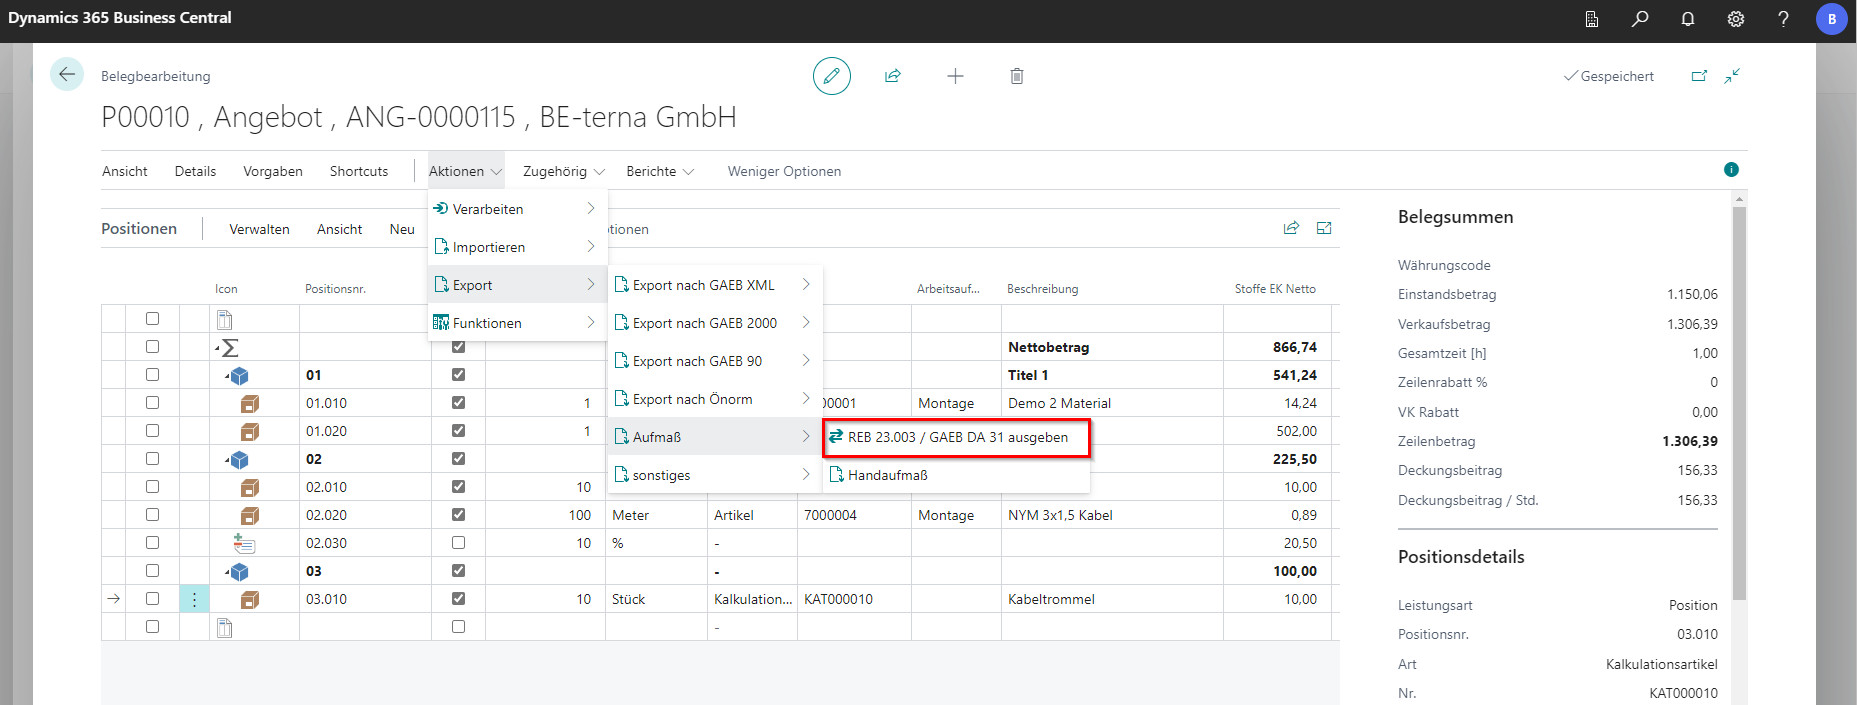Select the row checkbox for position 03.010
Image resolution: width=1857 pixels, height=705 pixels.
[x=152, y=599]
